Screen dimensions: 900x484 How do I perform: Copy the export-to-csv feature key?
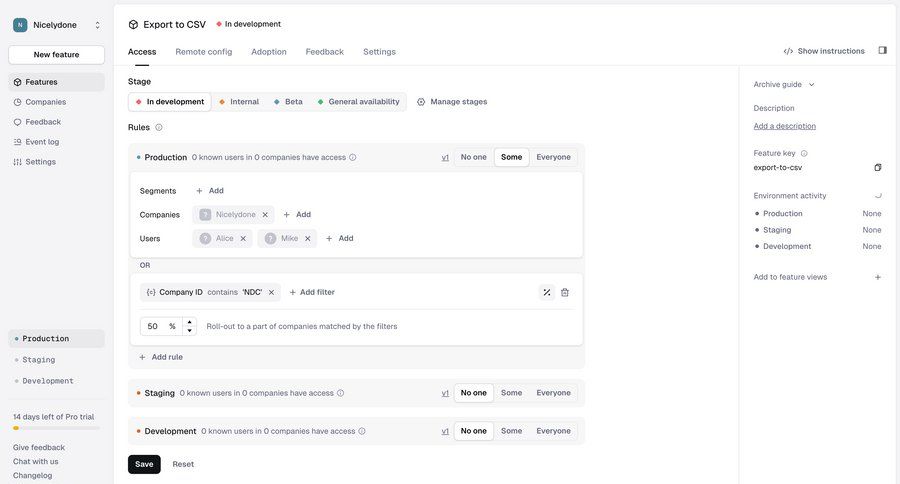click(x=878, y=168)
